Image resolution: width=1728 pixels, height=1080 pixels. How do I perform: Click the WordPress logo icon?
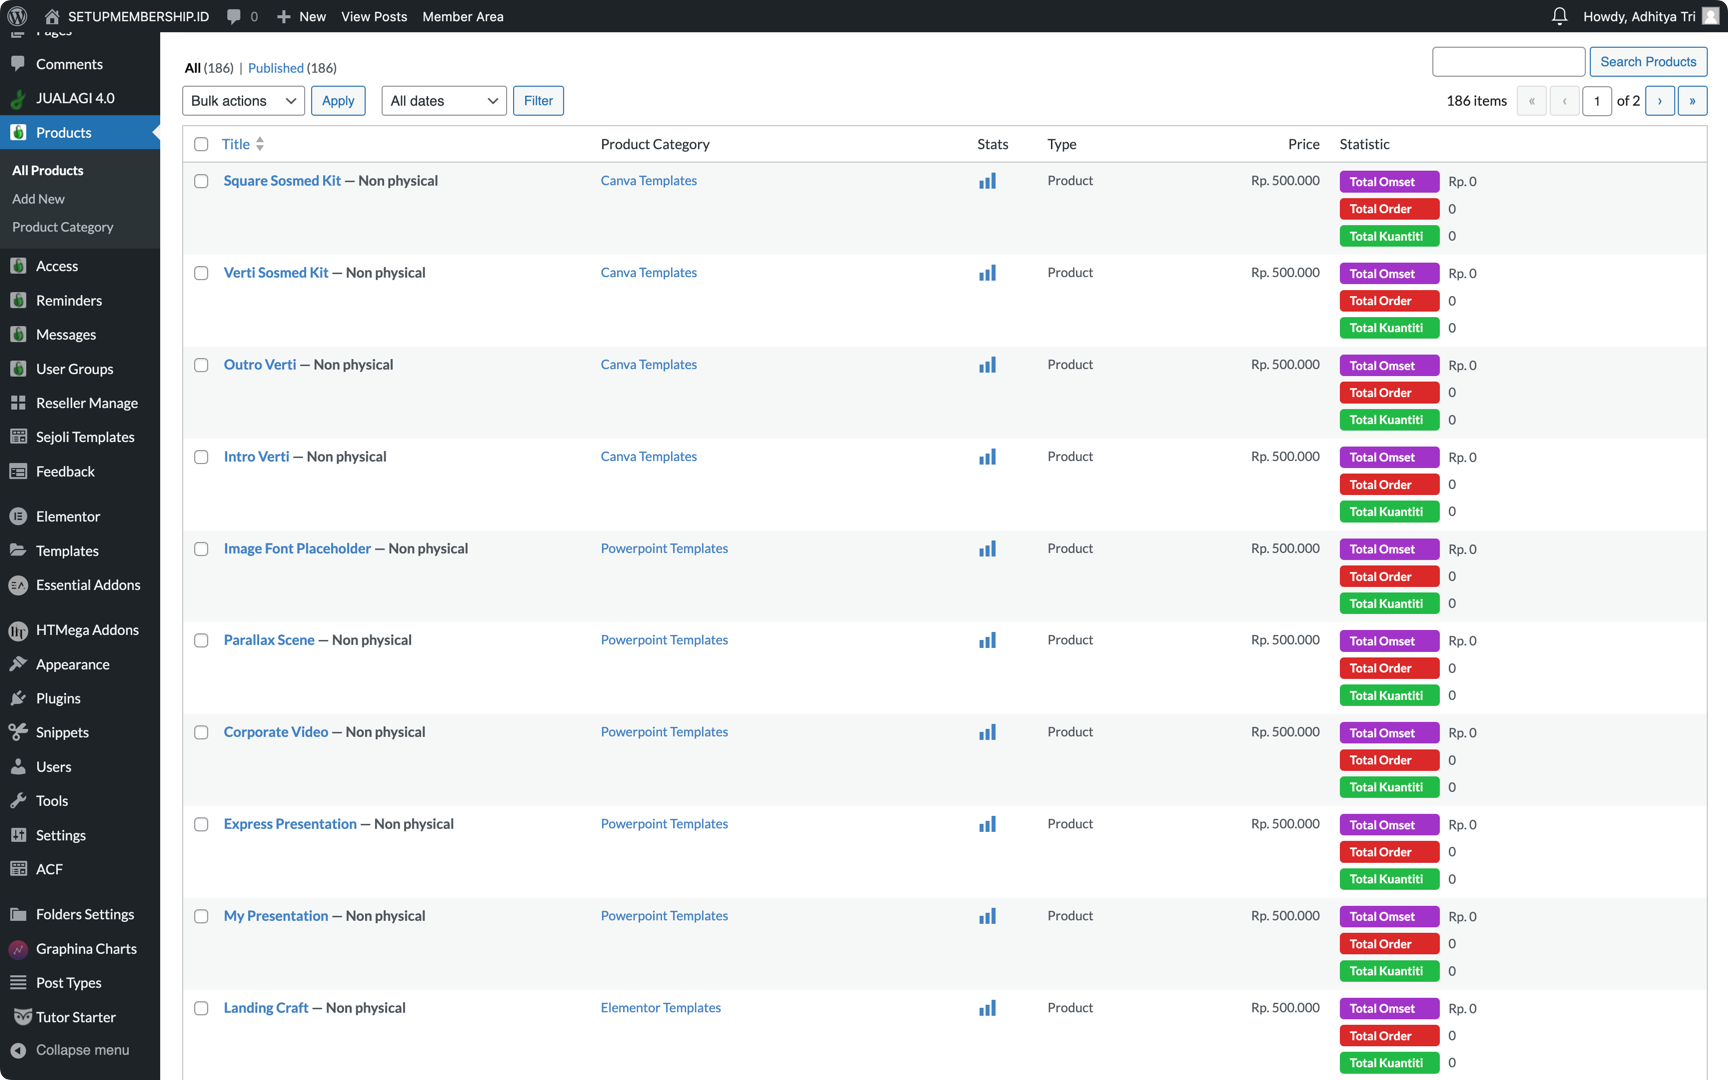pos(17,16)
